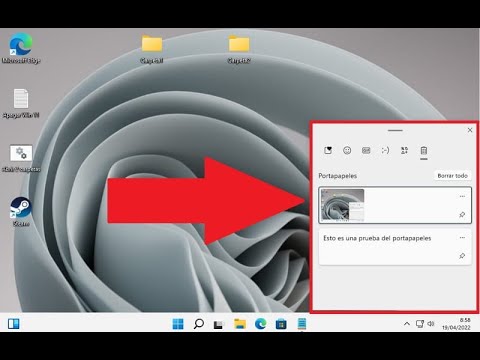
Task: Open the Windows Start menu
Action: tap(178, 324)
